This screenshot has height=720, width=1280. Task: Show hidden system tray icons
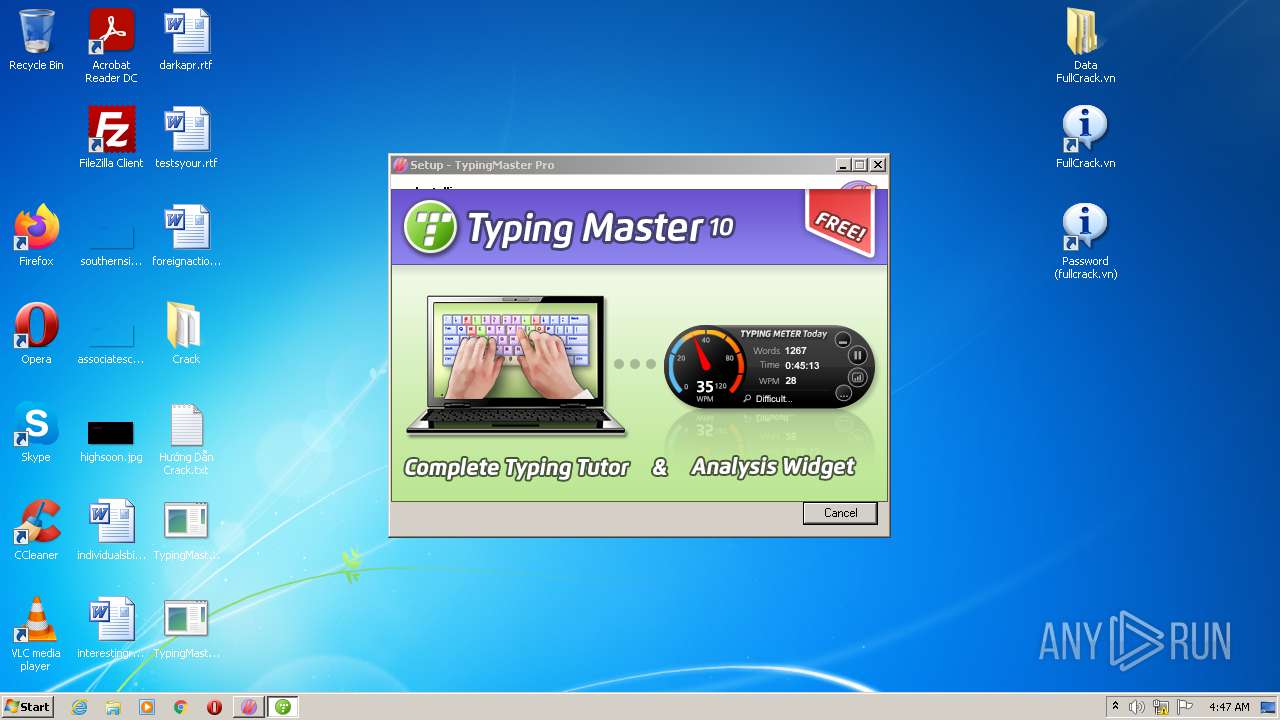point(1115,707)
